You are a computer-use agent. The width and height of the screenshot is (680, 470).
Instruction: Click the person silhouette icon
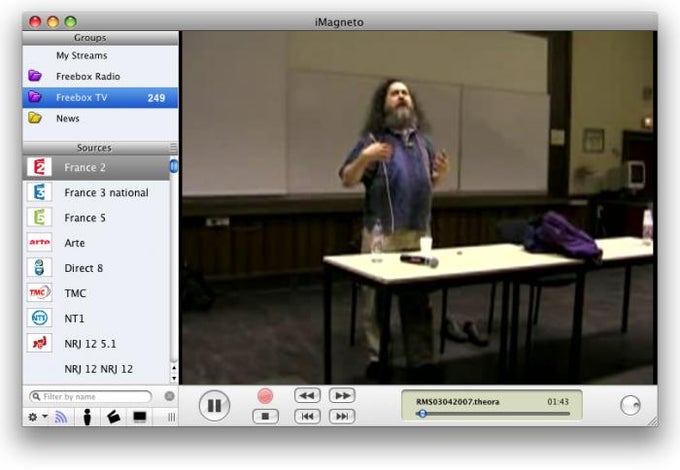[x=87, y=417]
